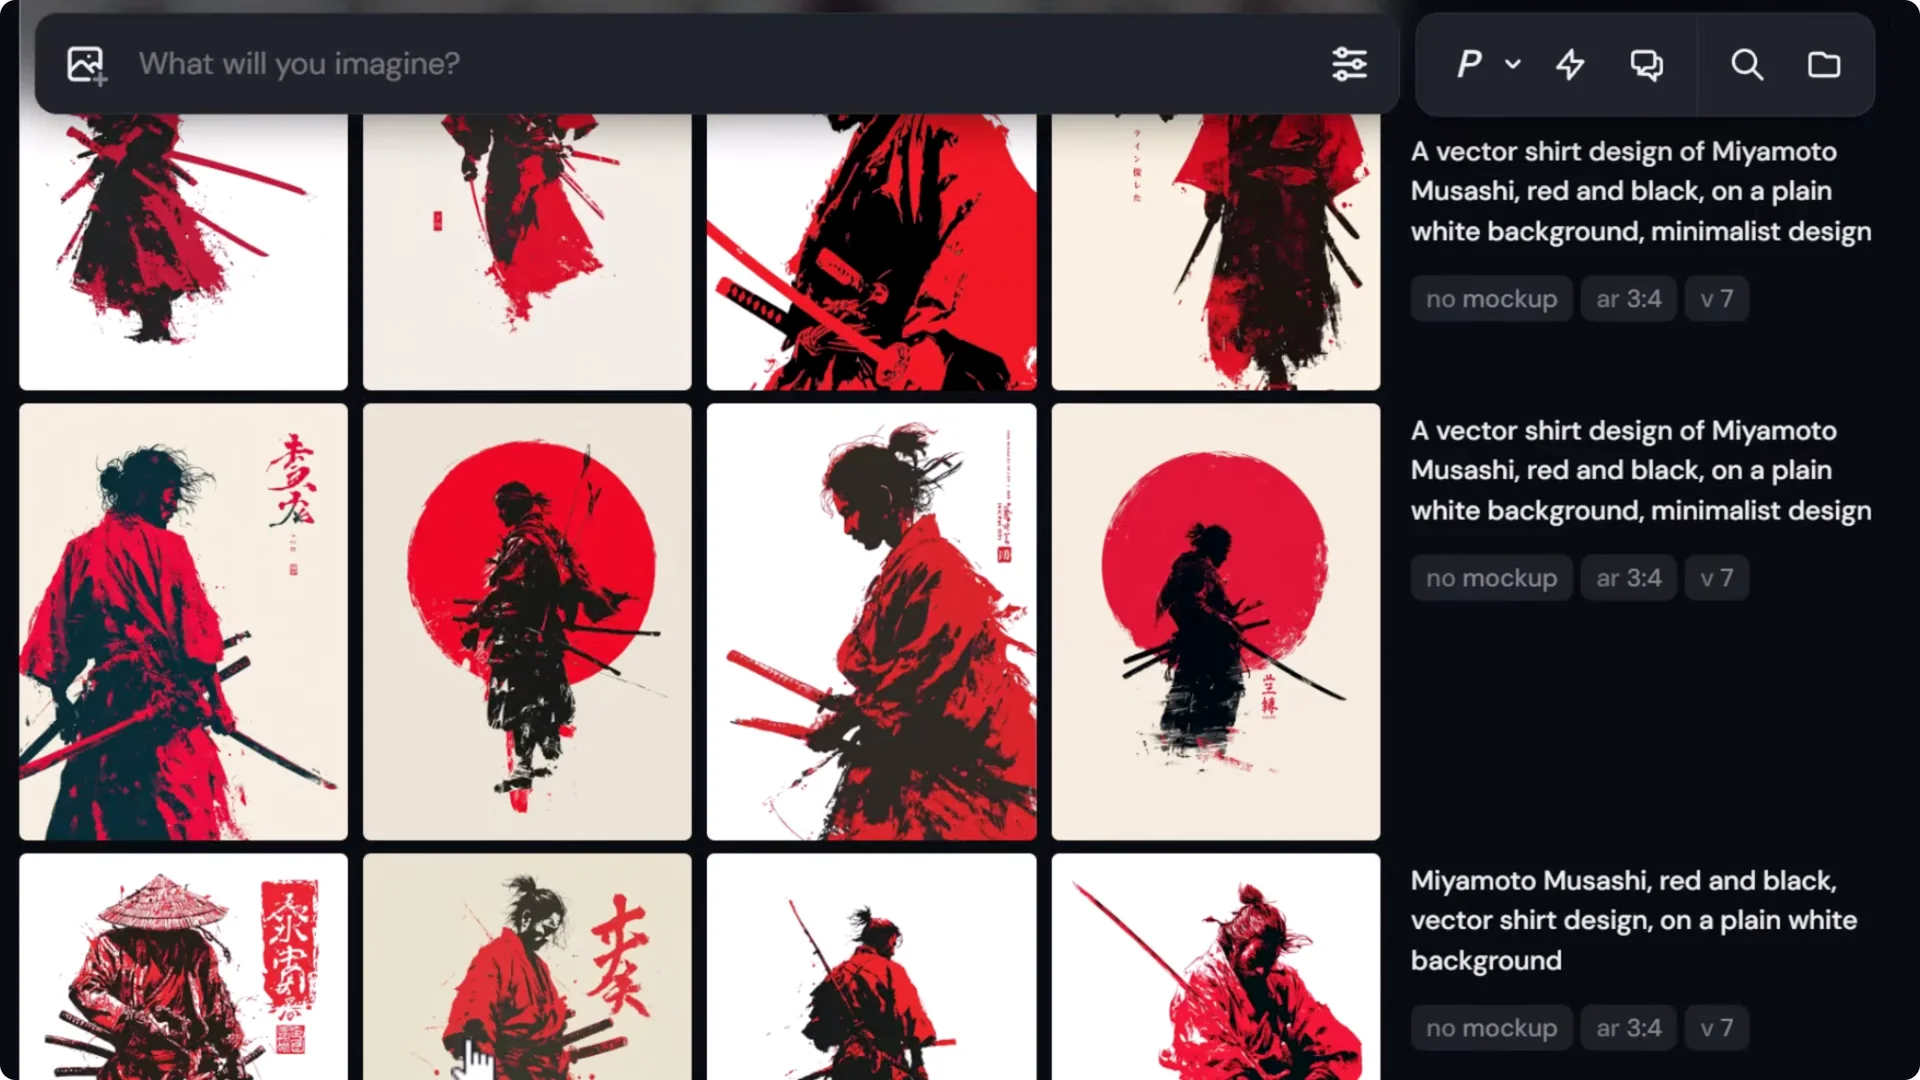Select the first 'vector shirt design' prompt text
This screenshot has width=1920, height=1080.
click(1640, 190)
